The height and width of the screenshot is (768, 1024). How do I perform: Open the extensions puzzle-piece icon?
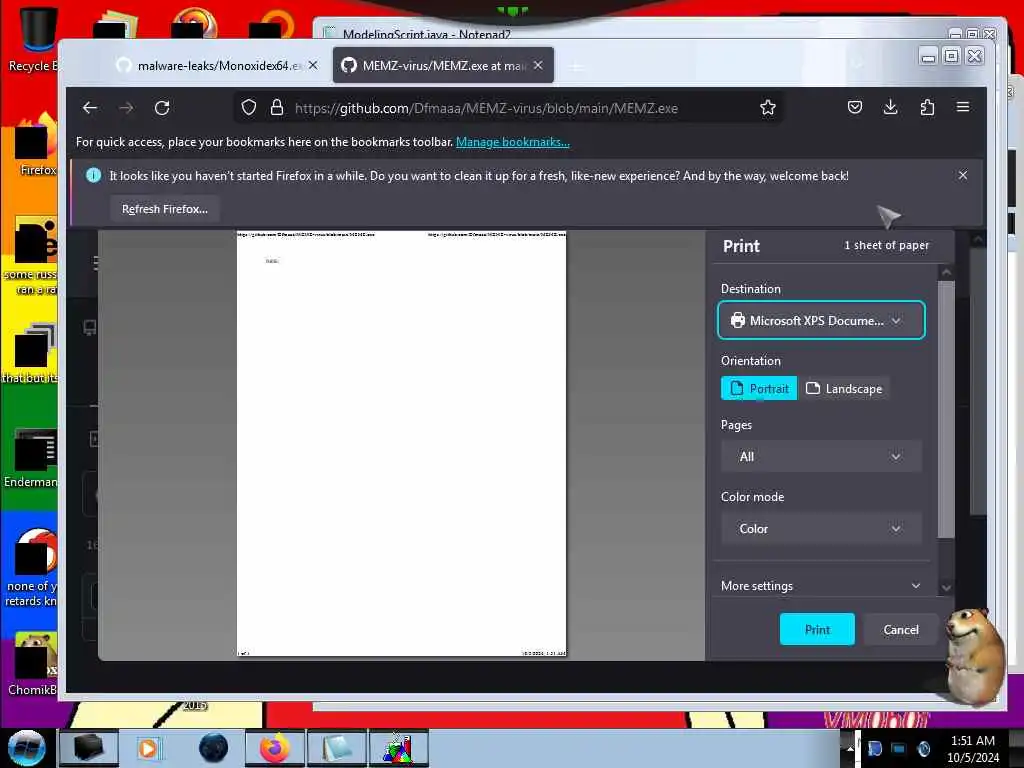(x=927, y=107)
